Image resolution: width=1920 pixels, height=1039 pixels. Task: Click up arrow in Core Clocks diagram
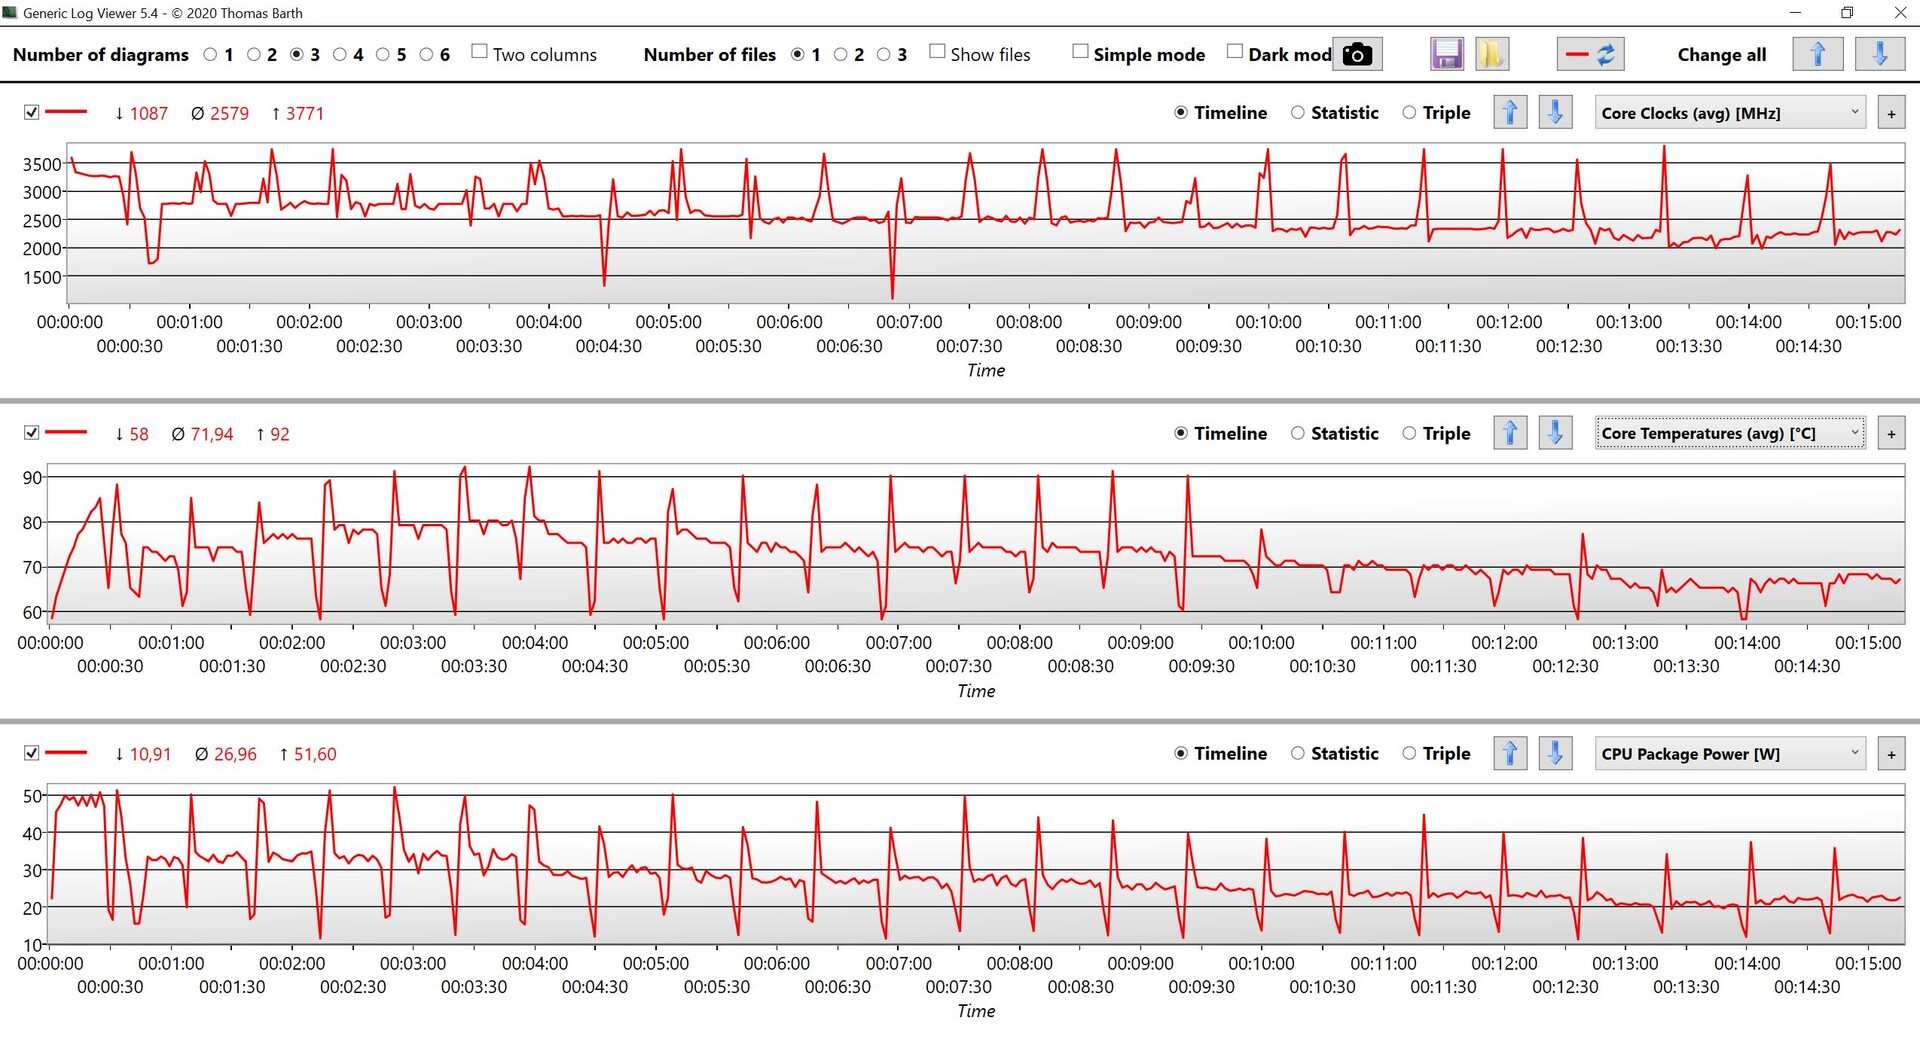[x=1510, y=113]
